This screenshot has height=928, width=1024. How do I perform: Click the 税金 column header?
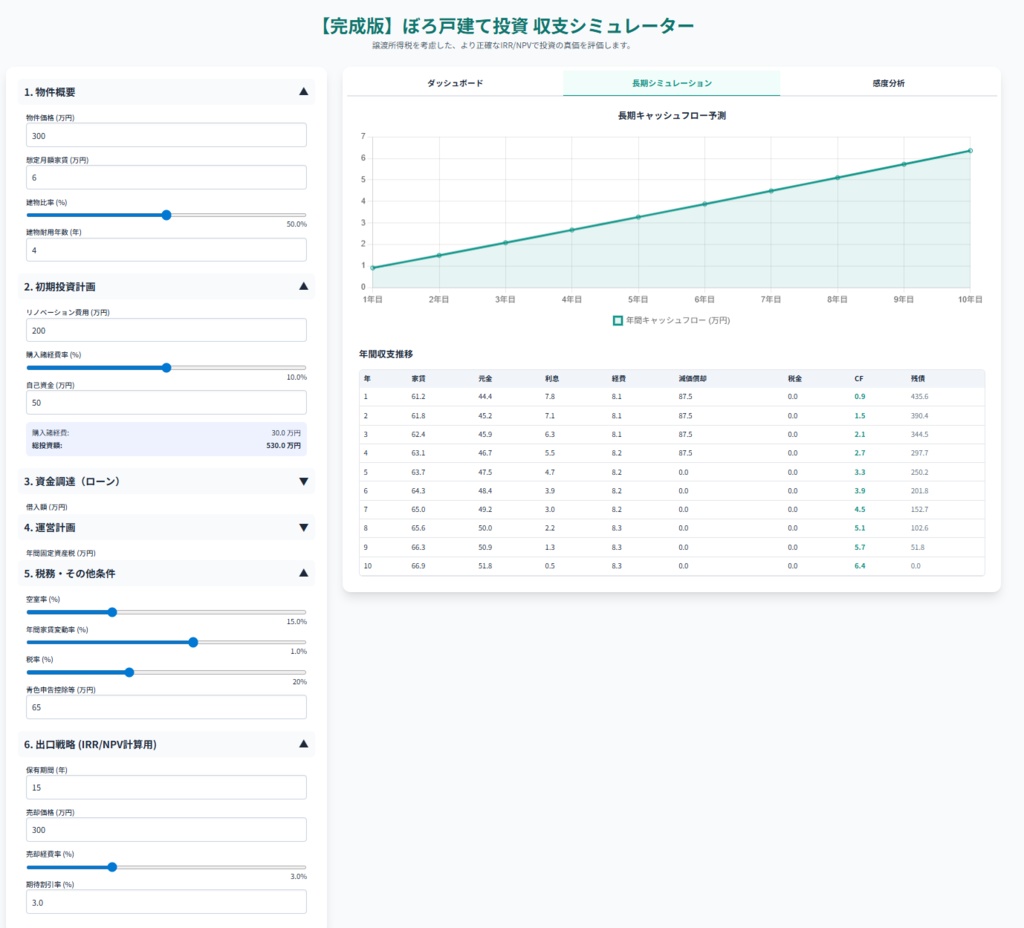point(795,379)
